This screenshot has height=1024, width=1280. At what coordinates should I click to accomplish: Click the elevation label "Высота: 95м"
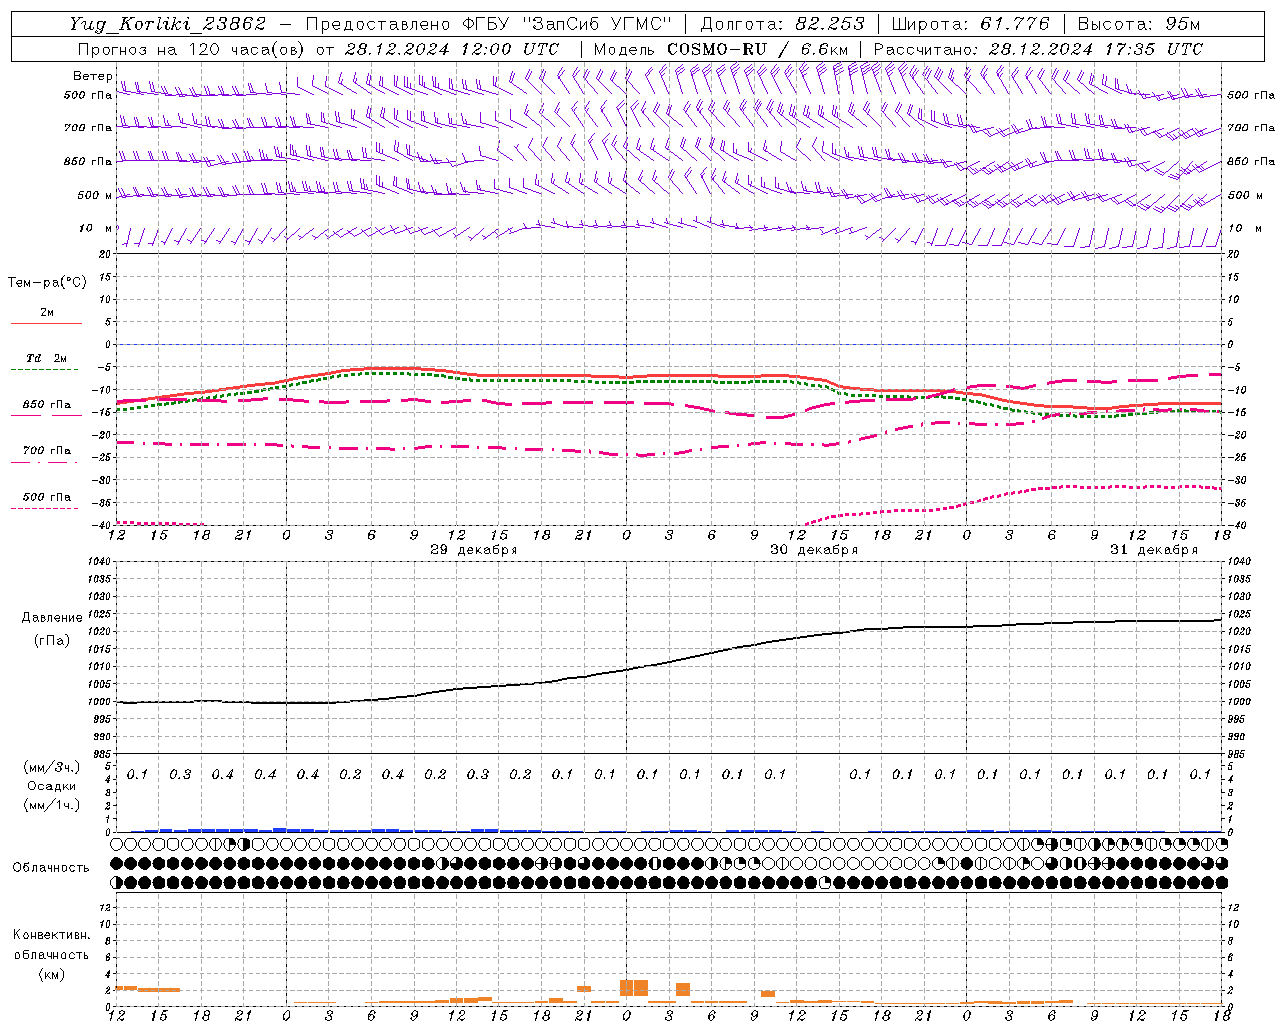[1138, 24]
